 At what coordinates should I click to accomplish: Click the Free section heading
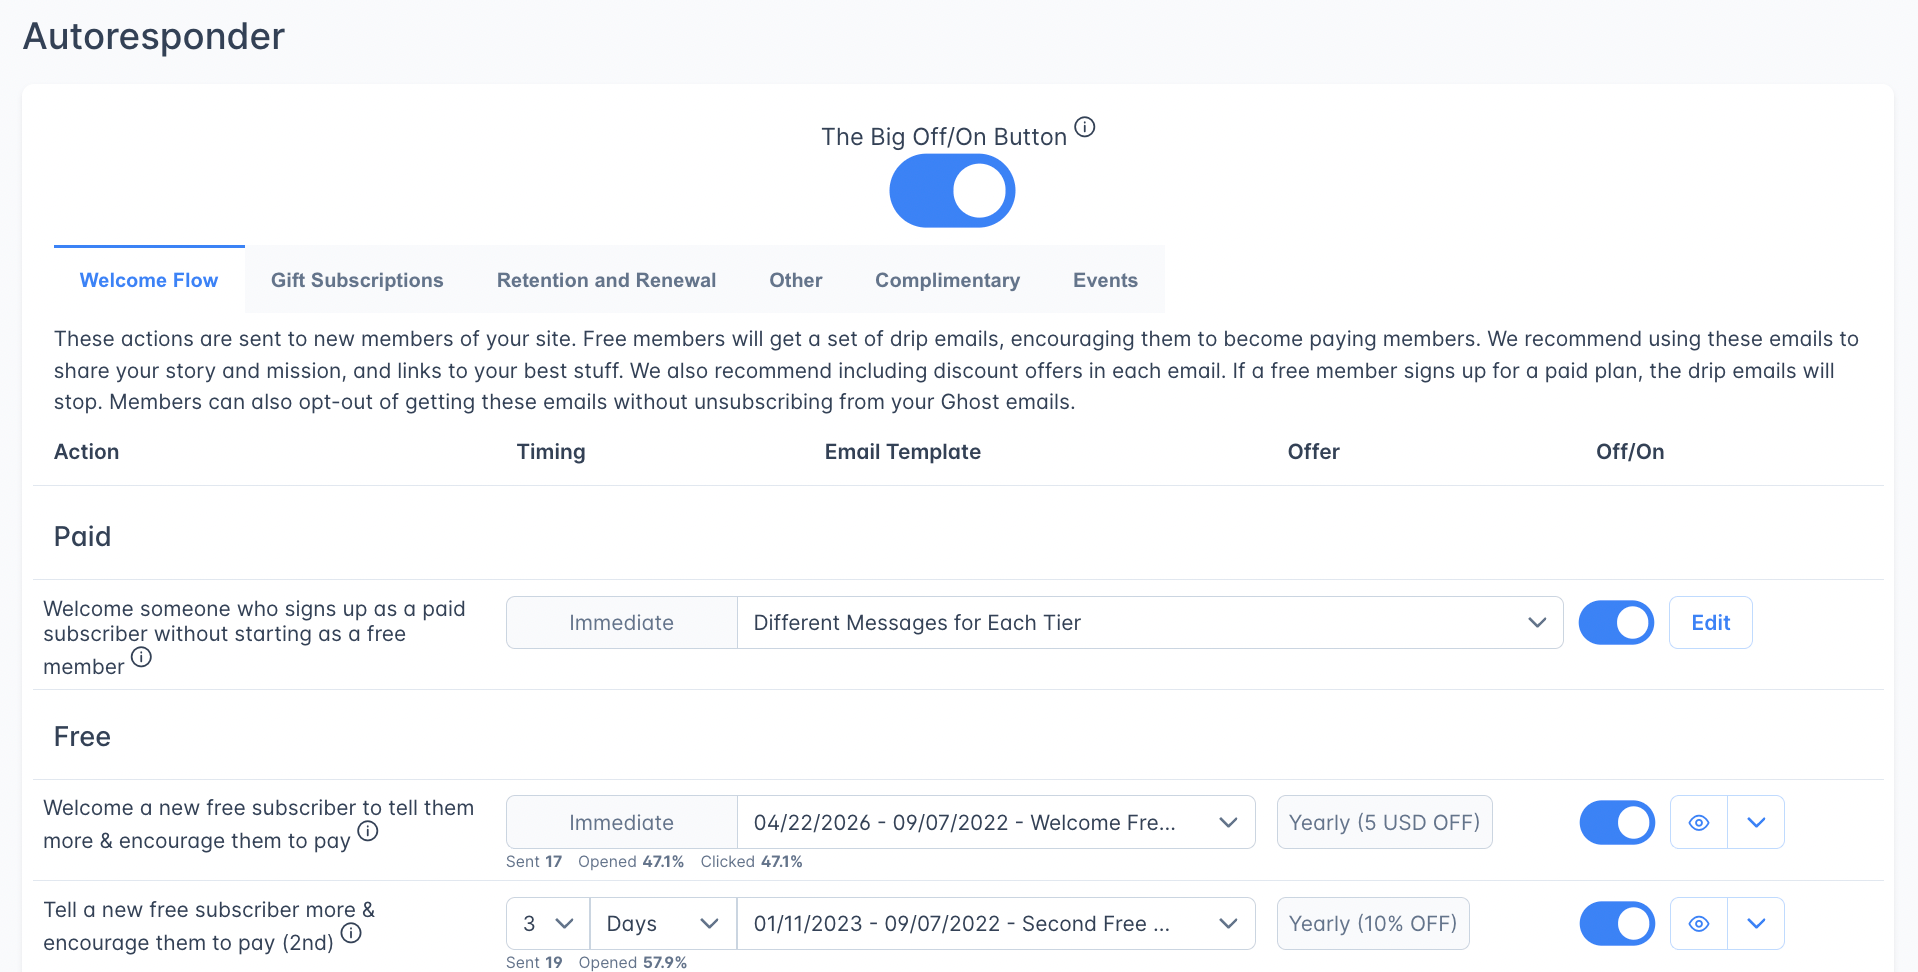(82, 737)
